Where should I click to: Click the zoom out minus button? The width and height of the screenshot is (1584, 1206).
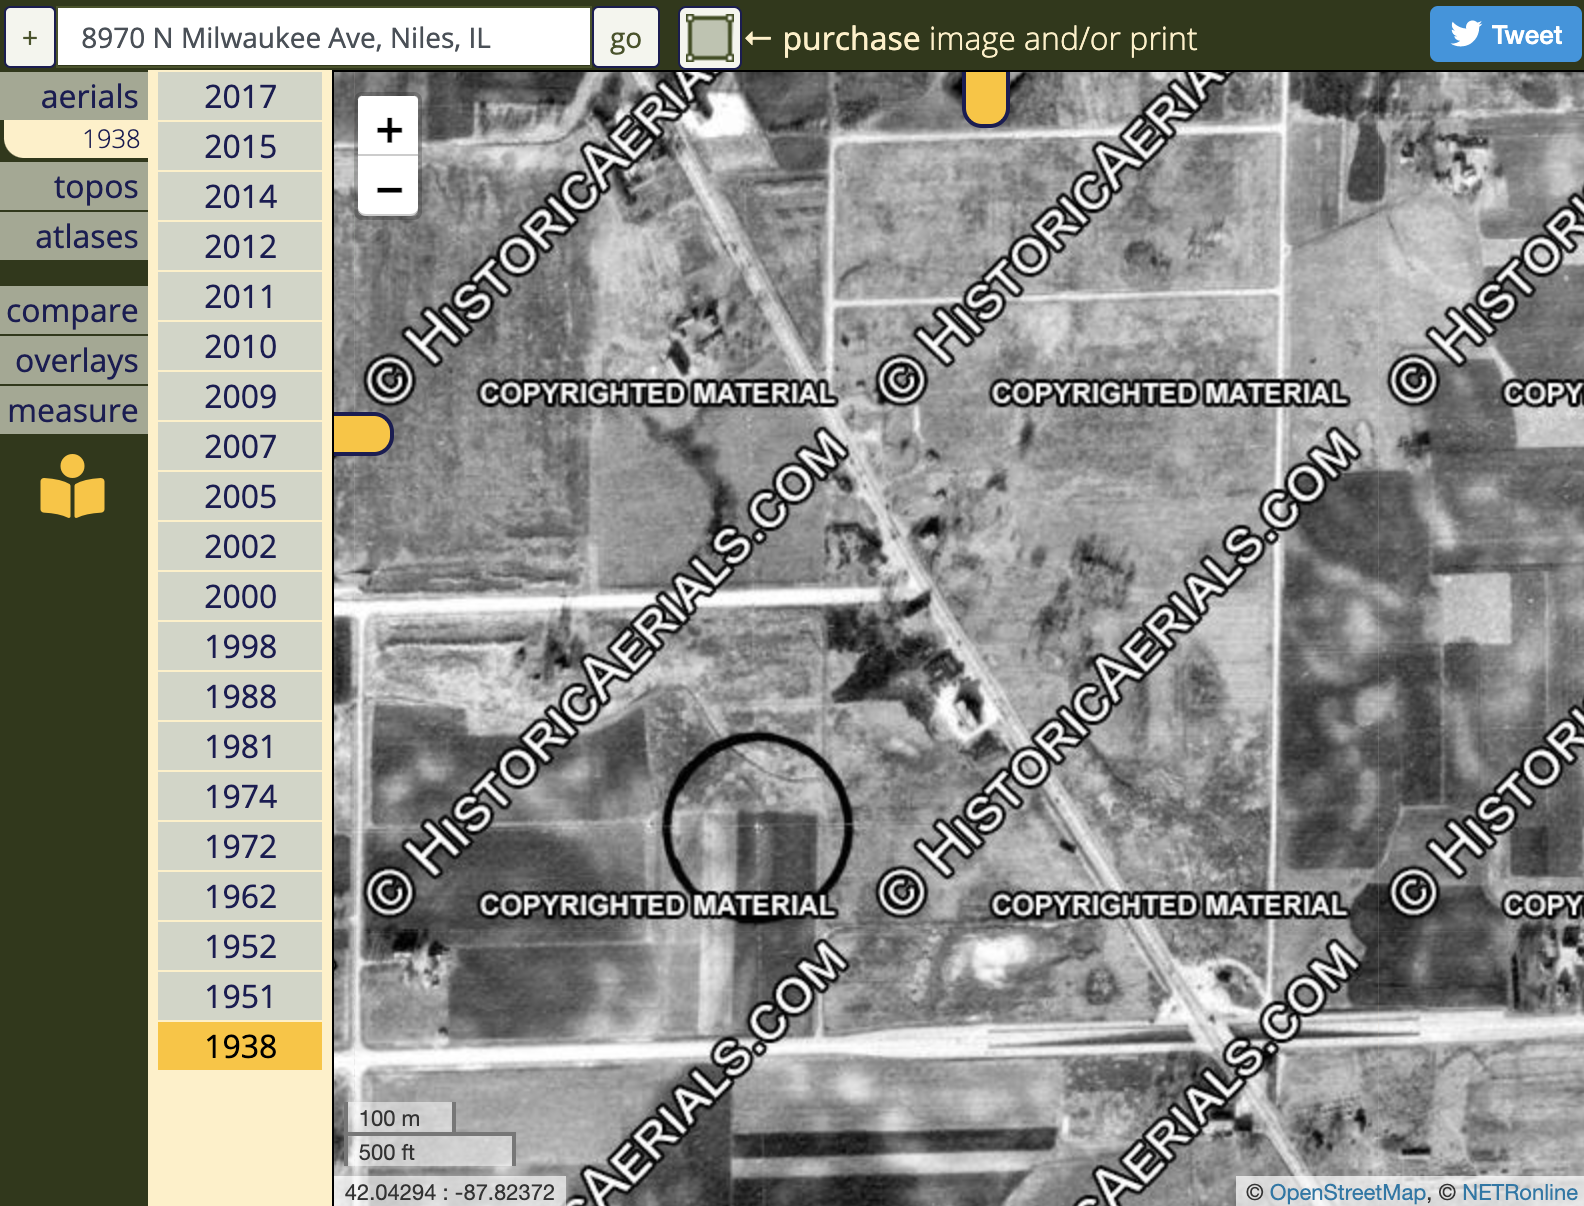coord(389,188)
